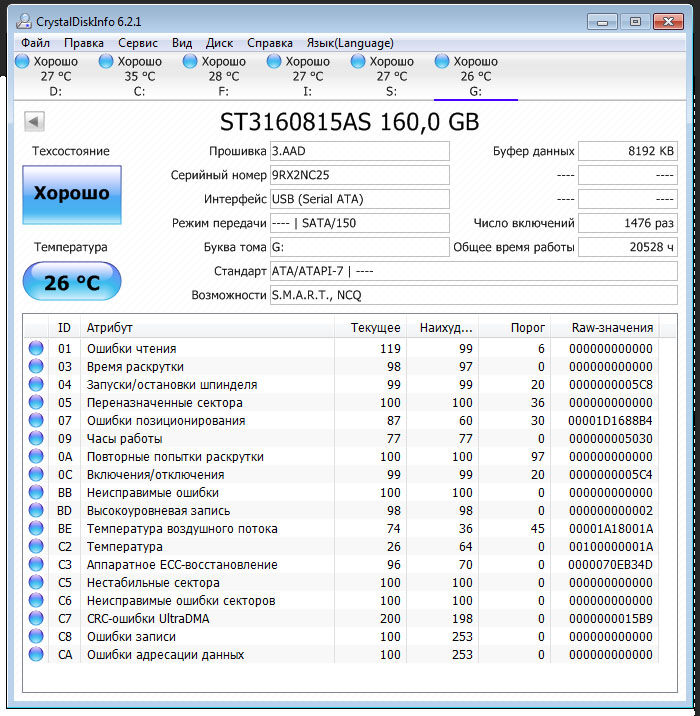This screenshot has height=716, width=700.
Task: Click power-on count field 1476 раз
Action: [x=628, y=223]
